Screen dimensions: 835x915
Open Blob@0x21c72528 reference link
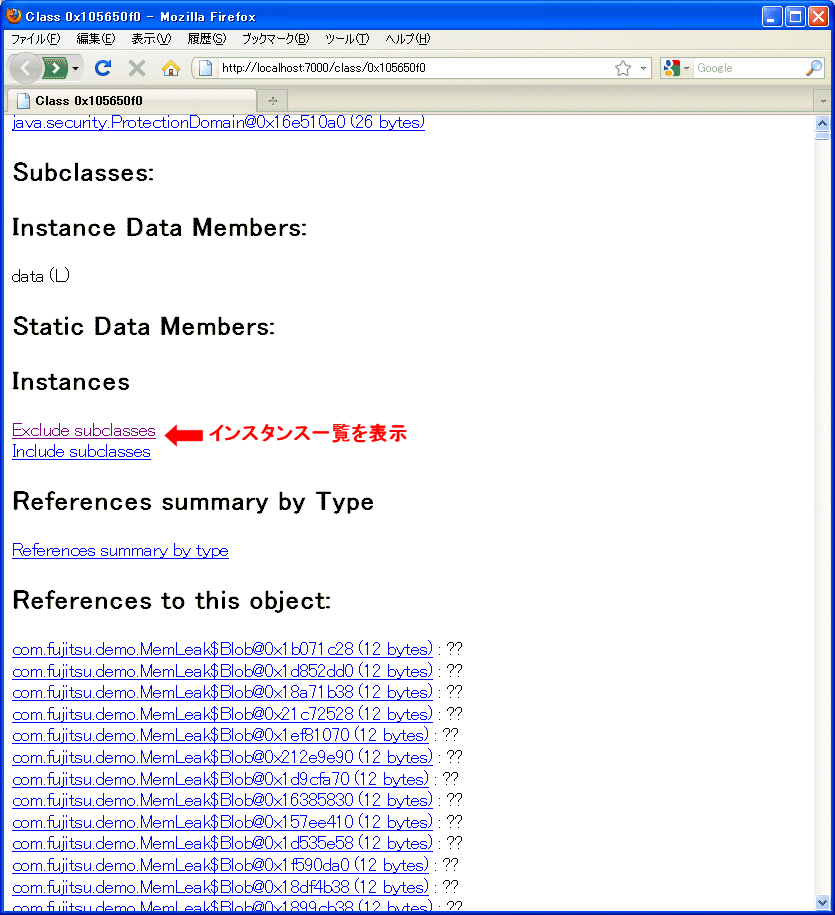pyautogui.click(x=222, y=714)
